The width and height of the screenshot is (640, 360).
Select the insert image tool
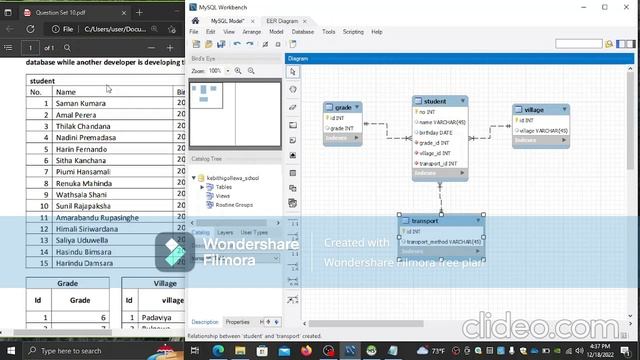tap(293, 156)
